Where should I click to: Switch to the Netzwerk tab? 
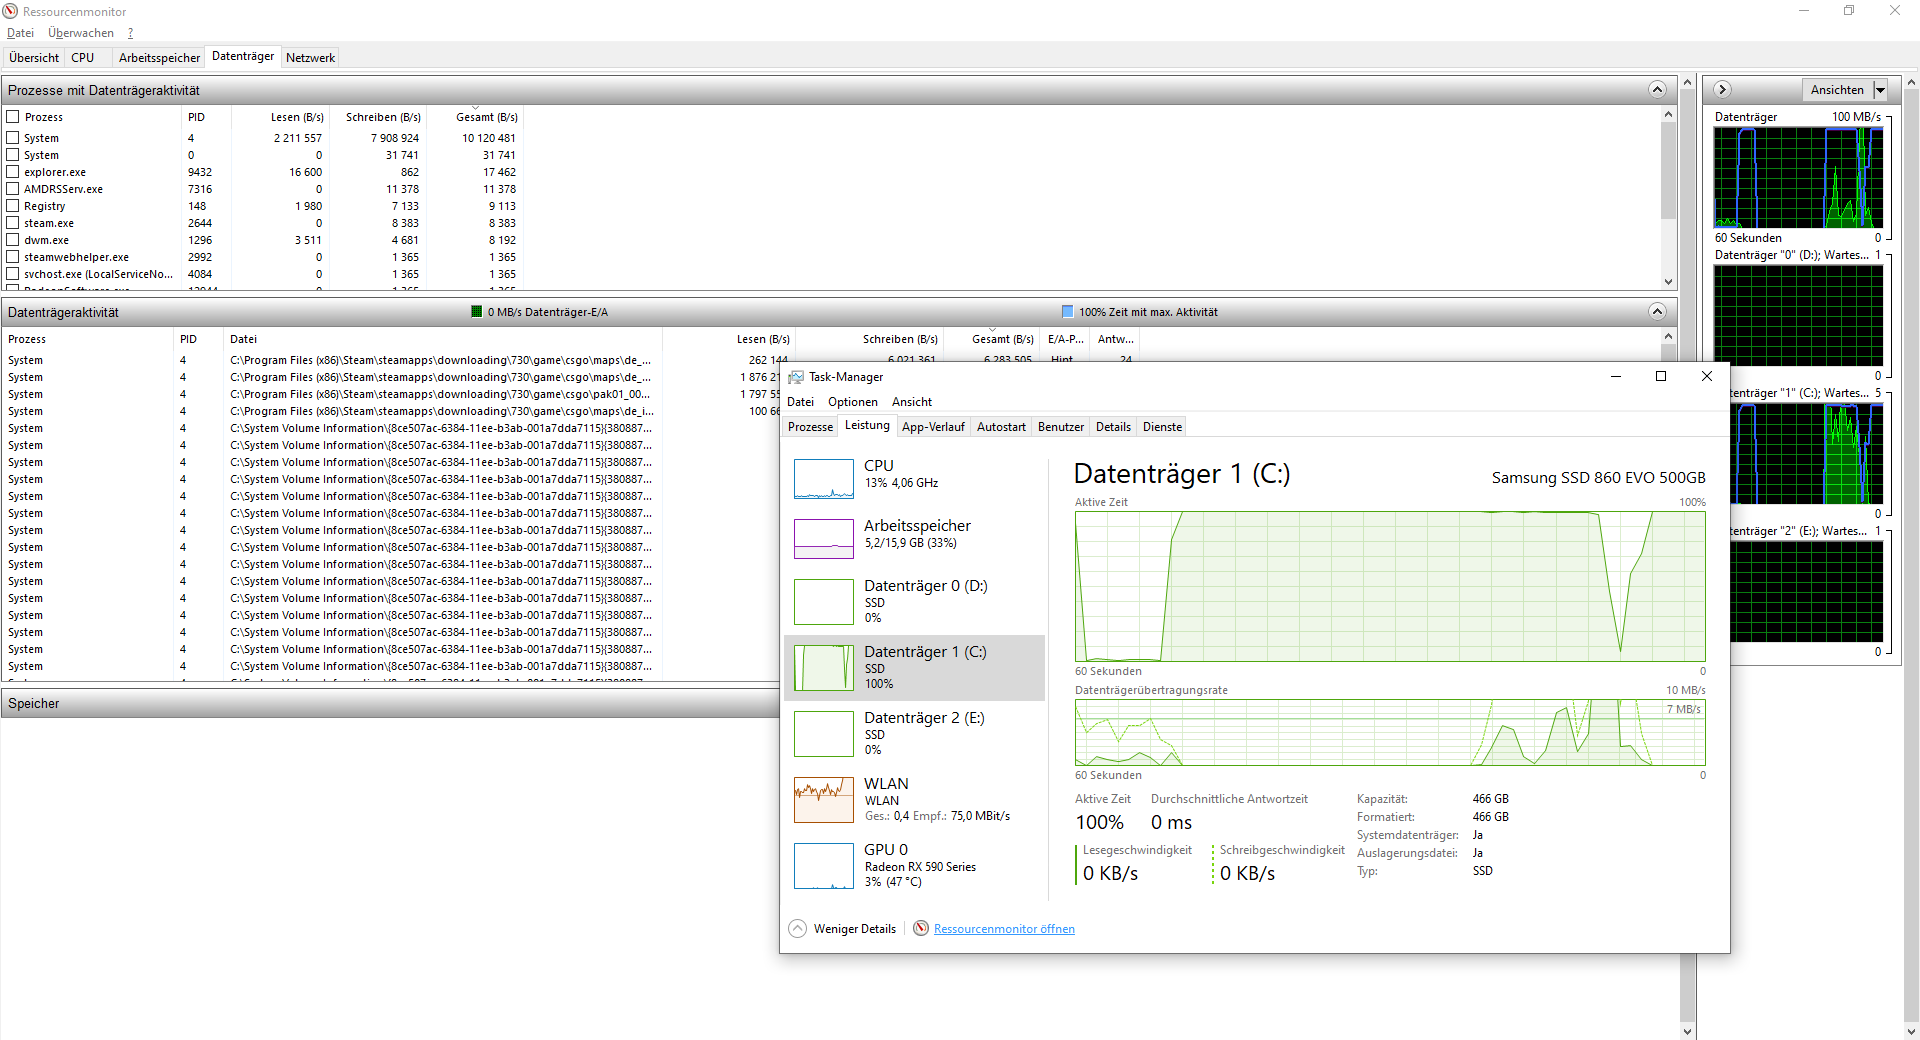coord(310,58)
